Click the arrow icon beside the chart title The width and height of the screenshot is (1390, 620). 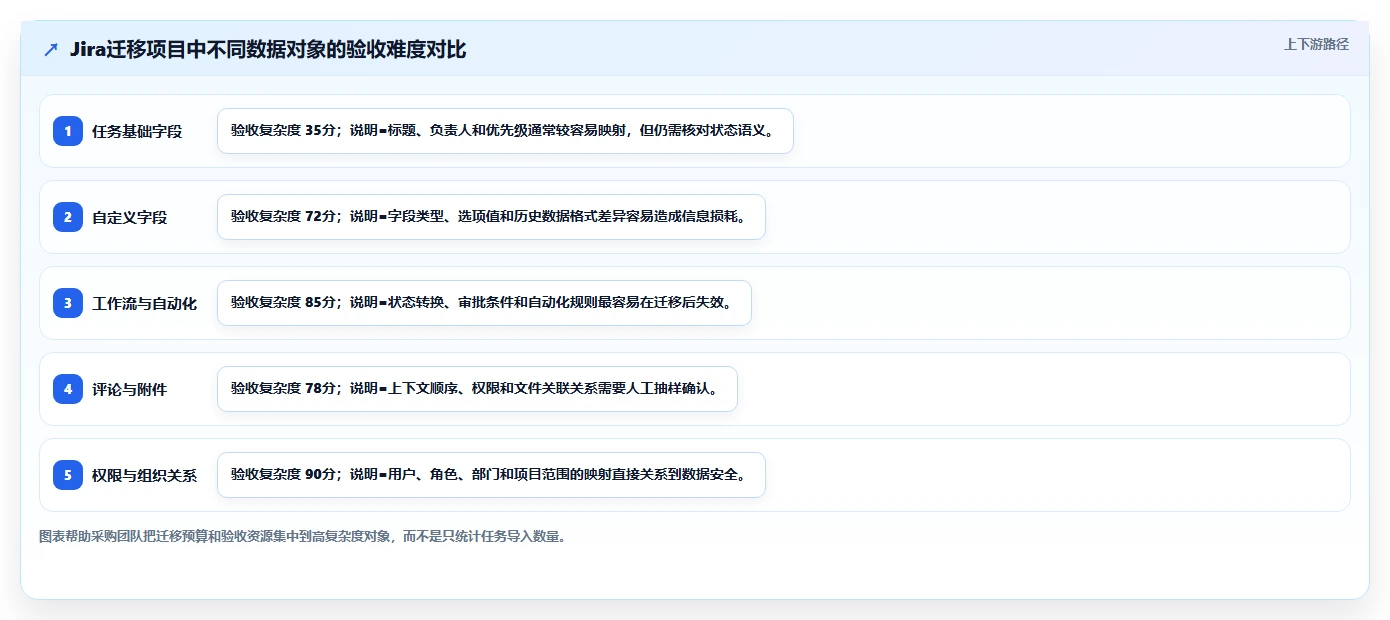(x=51, y=50)
